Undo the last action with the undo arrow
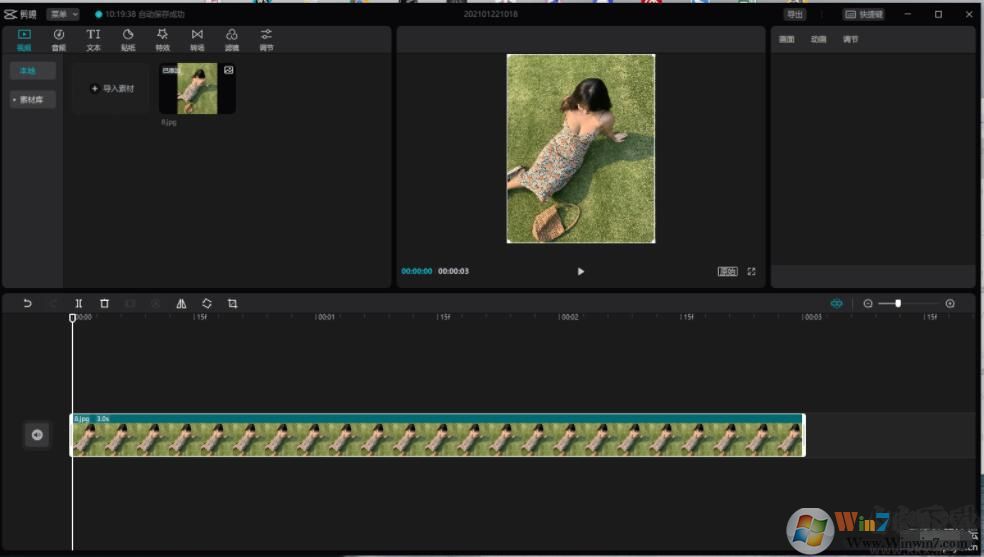This screenshot has height=557, width=984. click(x=27, y=303)
